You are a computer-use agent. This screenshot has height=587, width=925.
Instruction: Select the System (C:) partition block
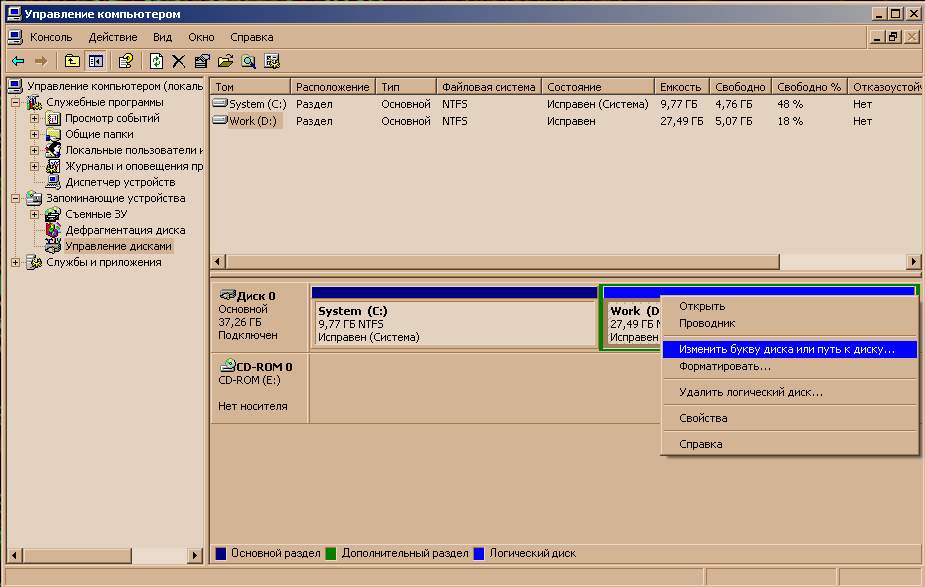[454, 323]
